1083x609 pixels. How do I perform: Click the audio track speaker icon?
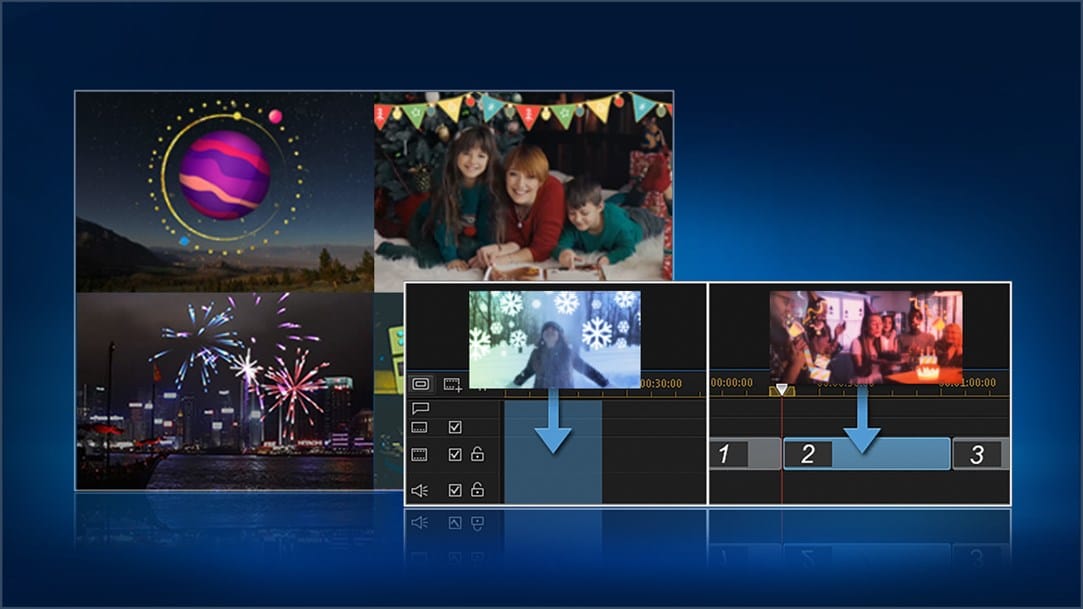(x=420, y=490)
